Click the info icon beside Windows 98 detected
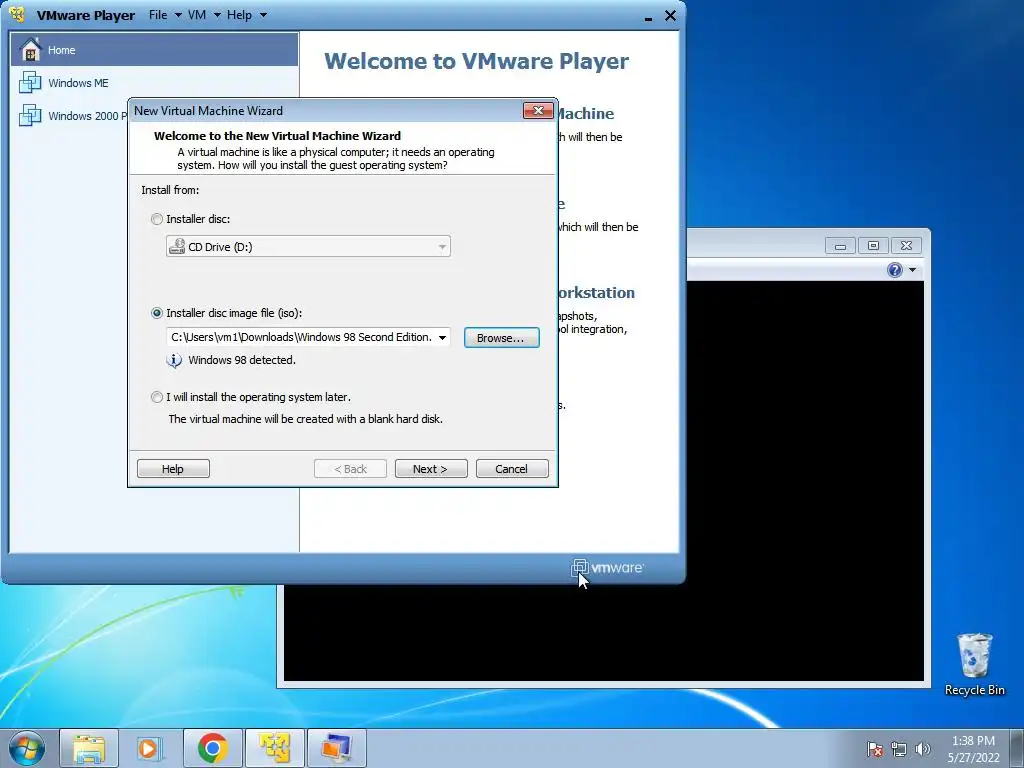 (x=174, y=360)
